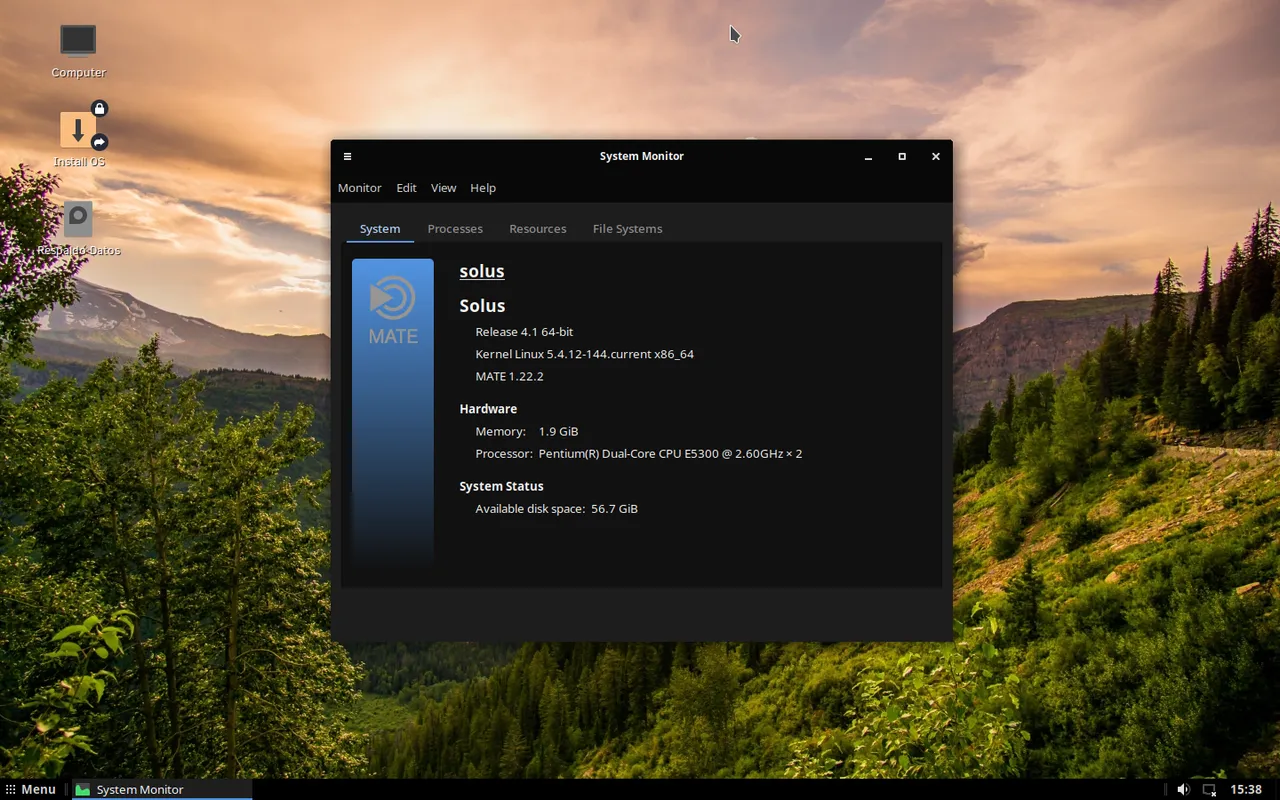The image size is (1280, 800).
Task: Click the Available disk space 56.7 GiB text
Action: point(556,509)
